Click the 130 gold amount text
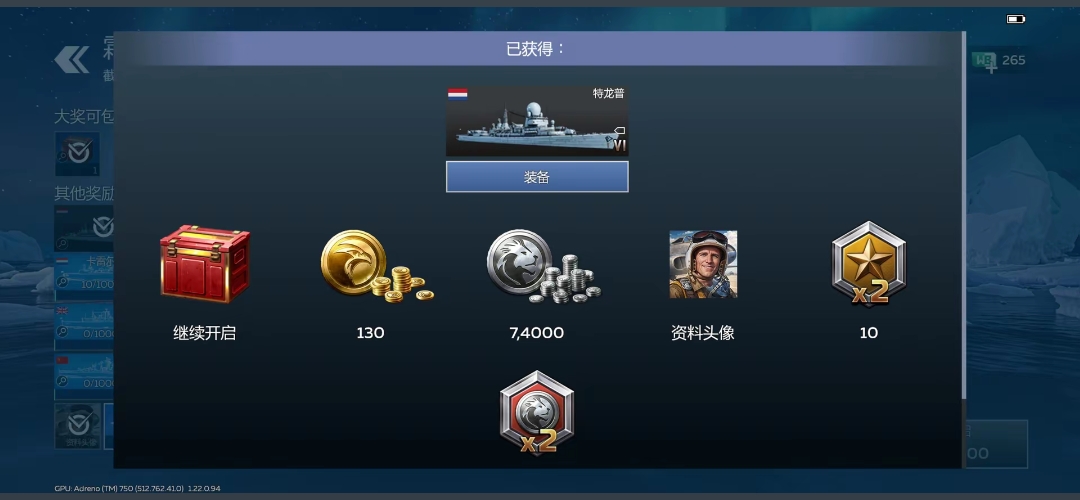 [x=371, y=333]
